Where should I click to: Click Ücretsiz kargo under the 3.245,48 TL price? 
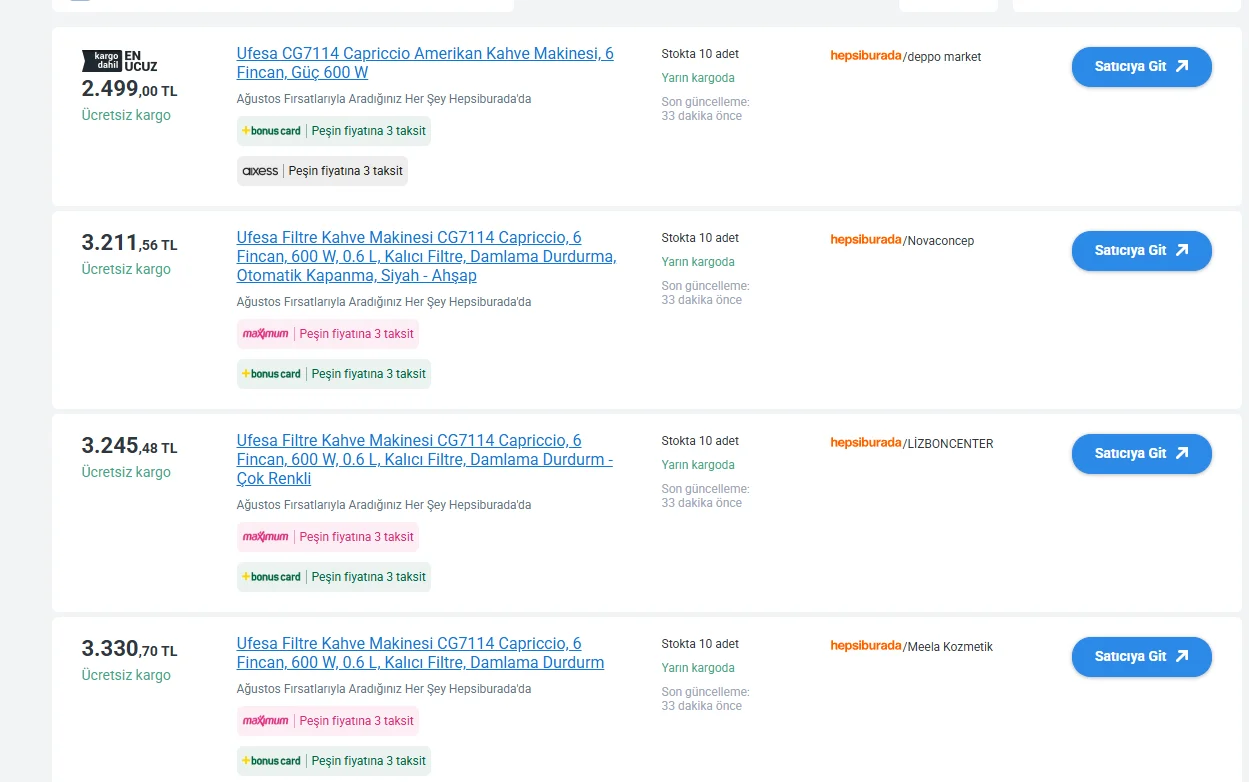point(126,472)
